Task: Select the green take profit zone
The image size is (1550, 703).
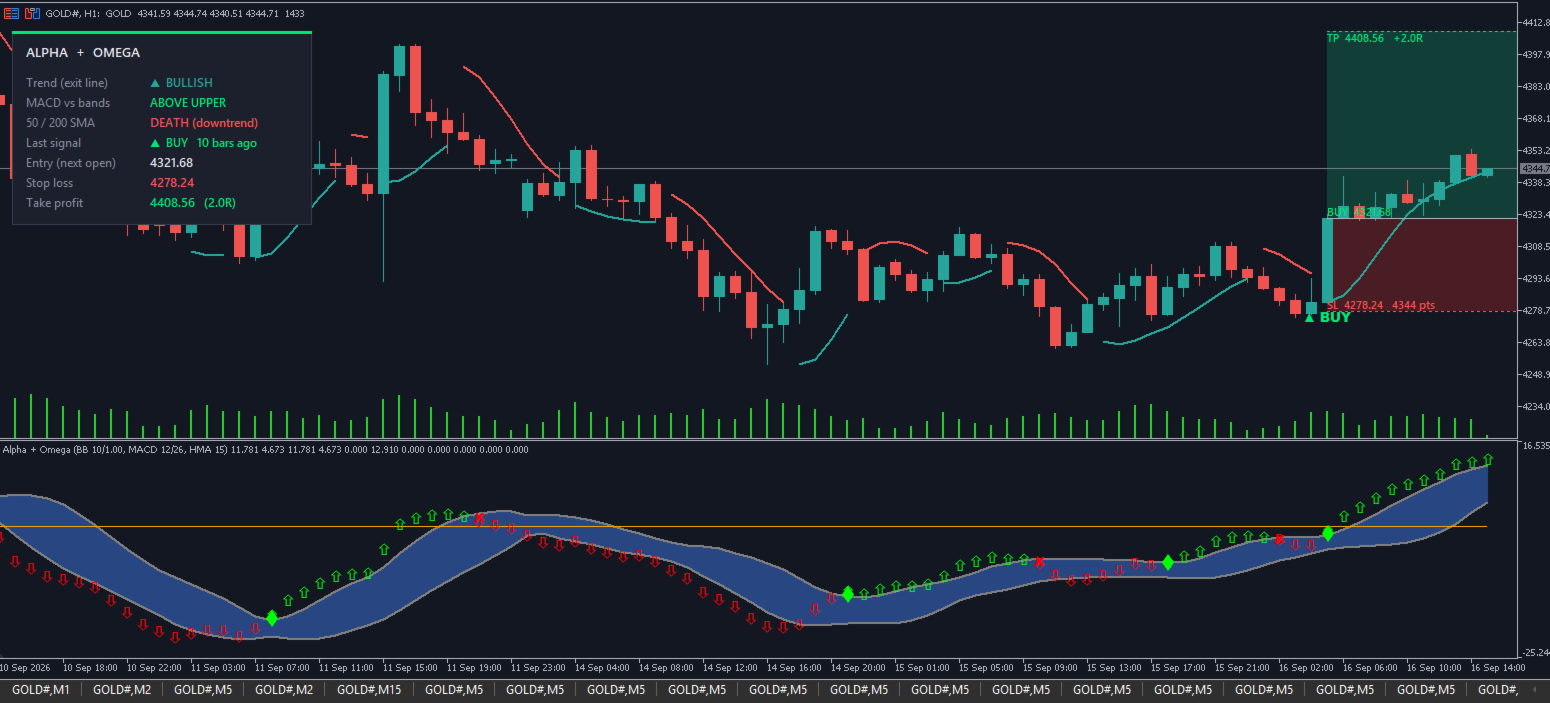Action: click(x=1422, y=124)
